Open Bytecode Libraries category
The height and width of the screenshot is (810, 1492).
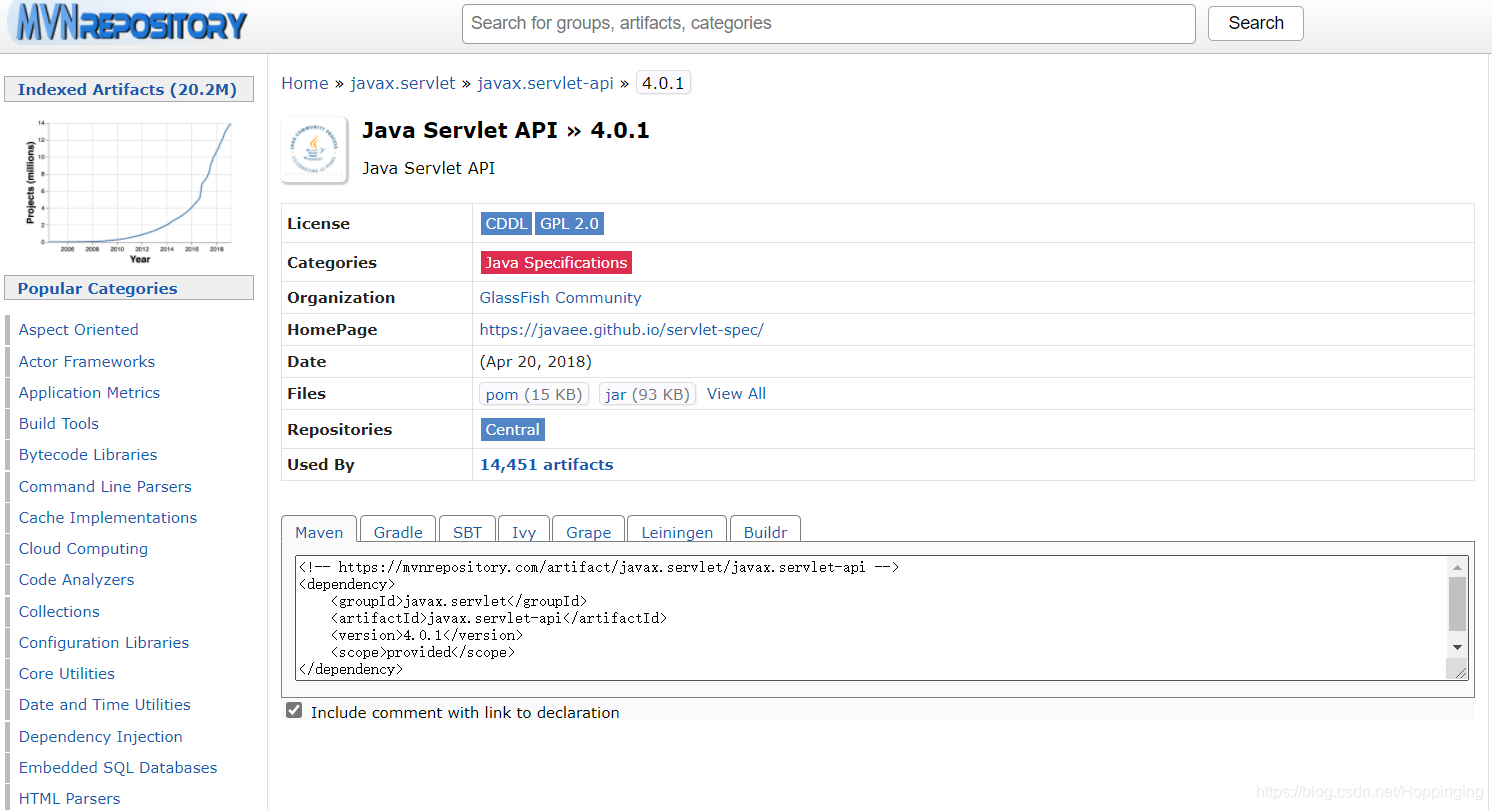click(x=88, y=455)
